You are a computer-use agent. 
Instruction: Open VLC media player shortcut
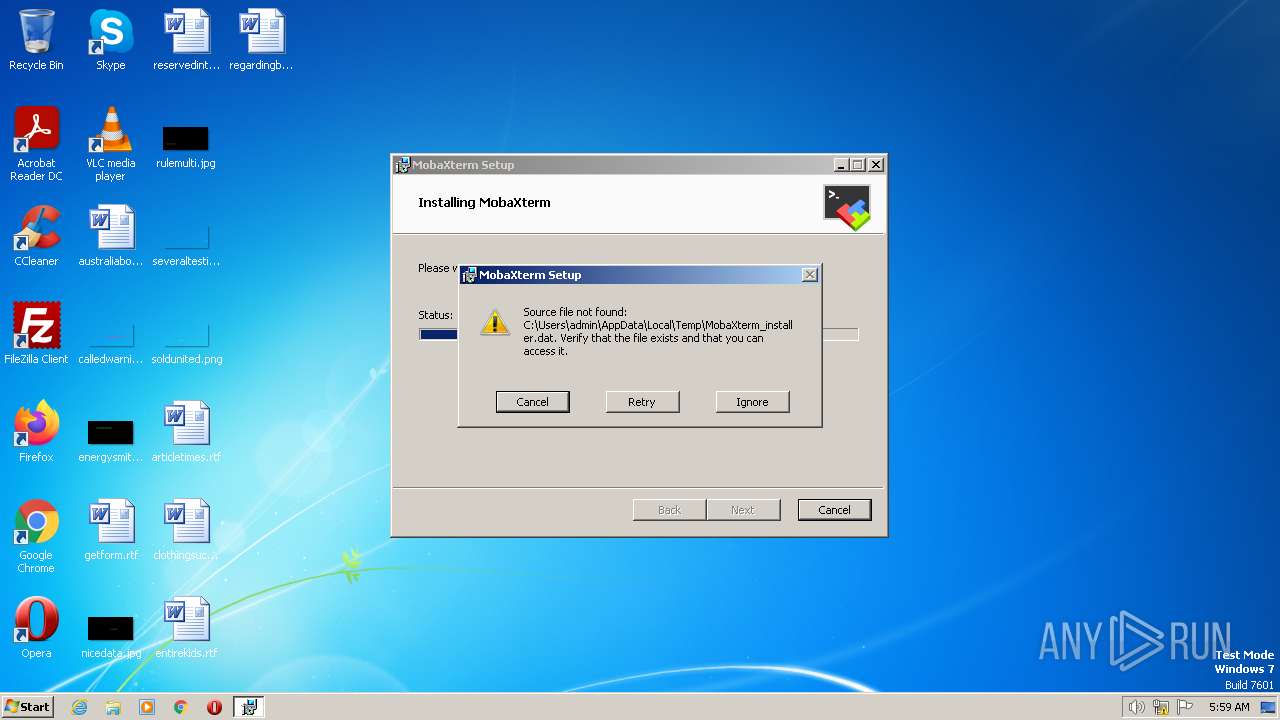tap(110, 144)
